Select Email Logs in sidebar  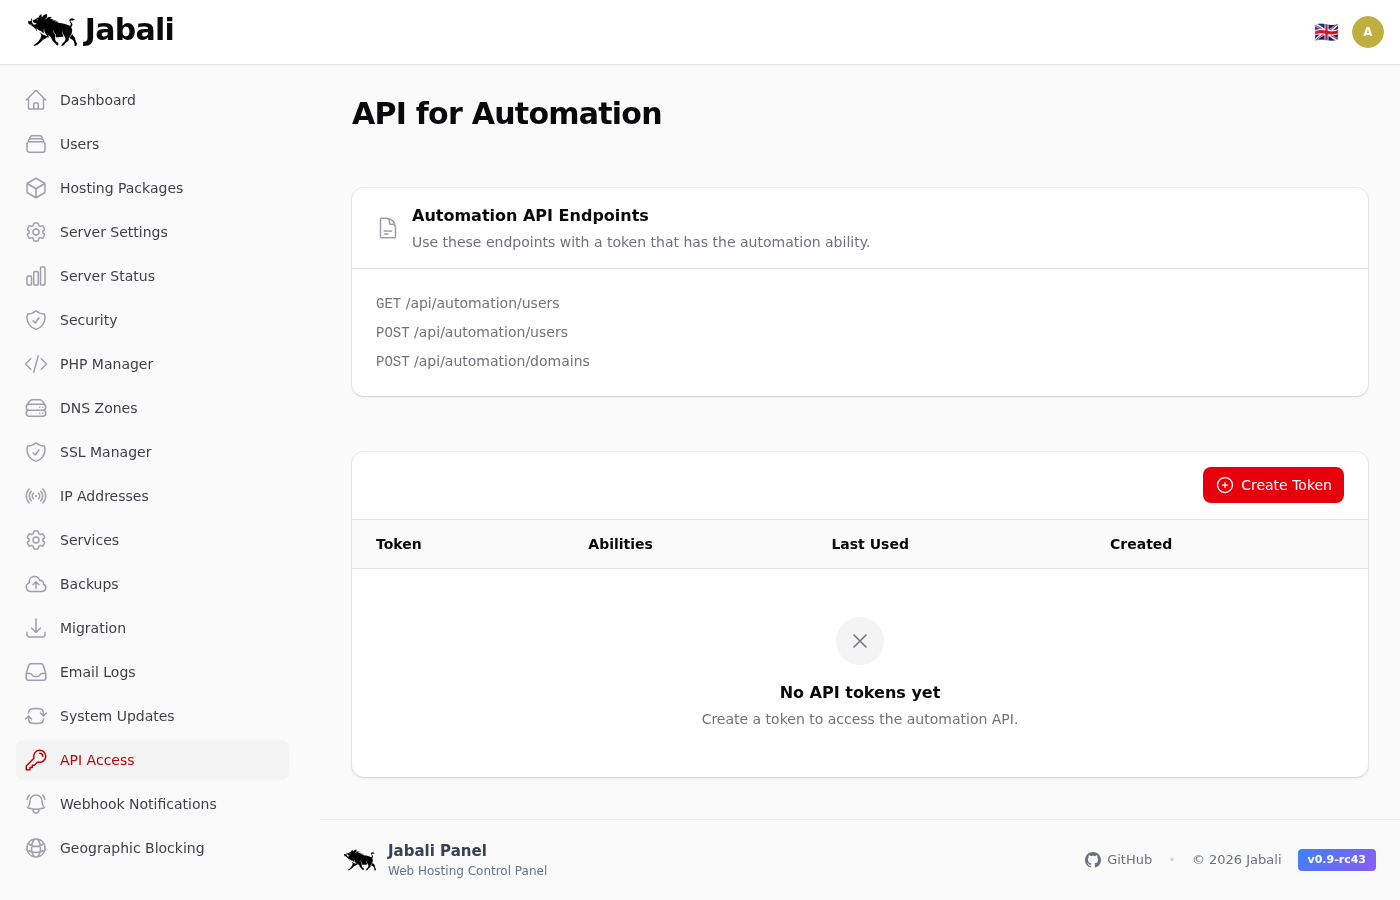pyautogui.click(x=97, y=672)
